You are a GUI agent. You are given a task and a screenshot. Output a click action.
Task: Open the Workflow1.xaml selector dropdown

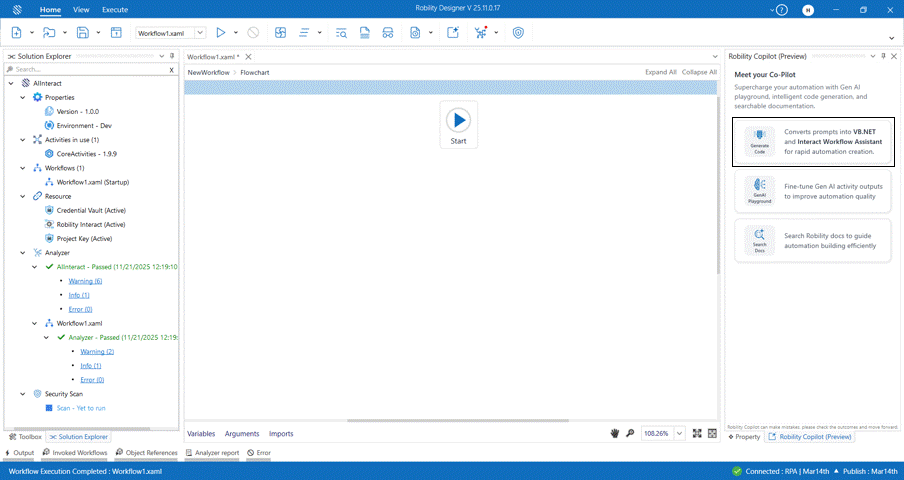[200, 33]
